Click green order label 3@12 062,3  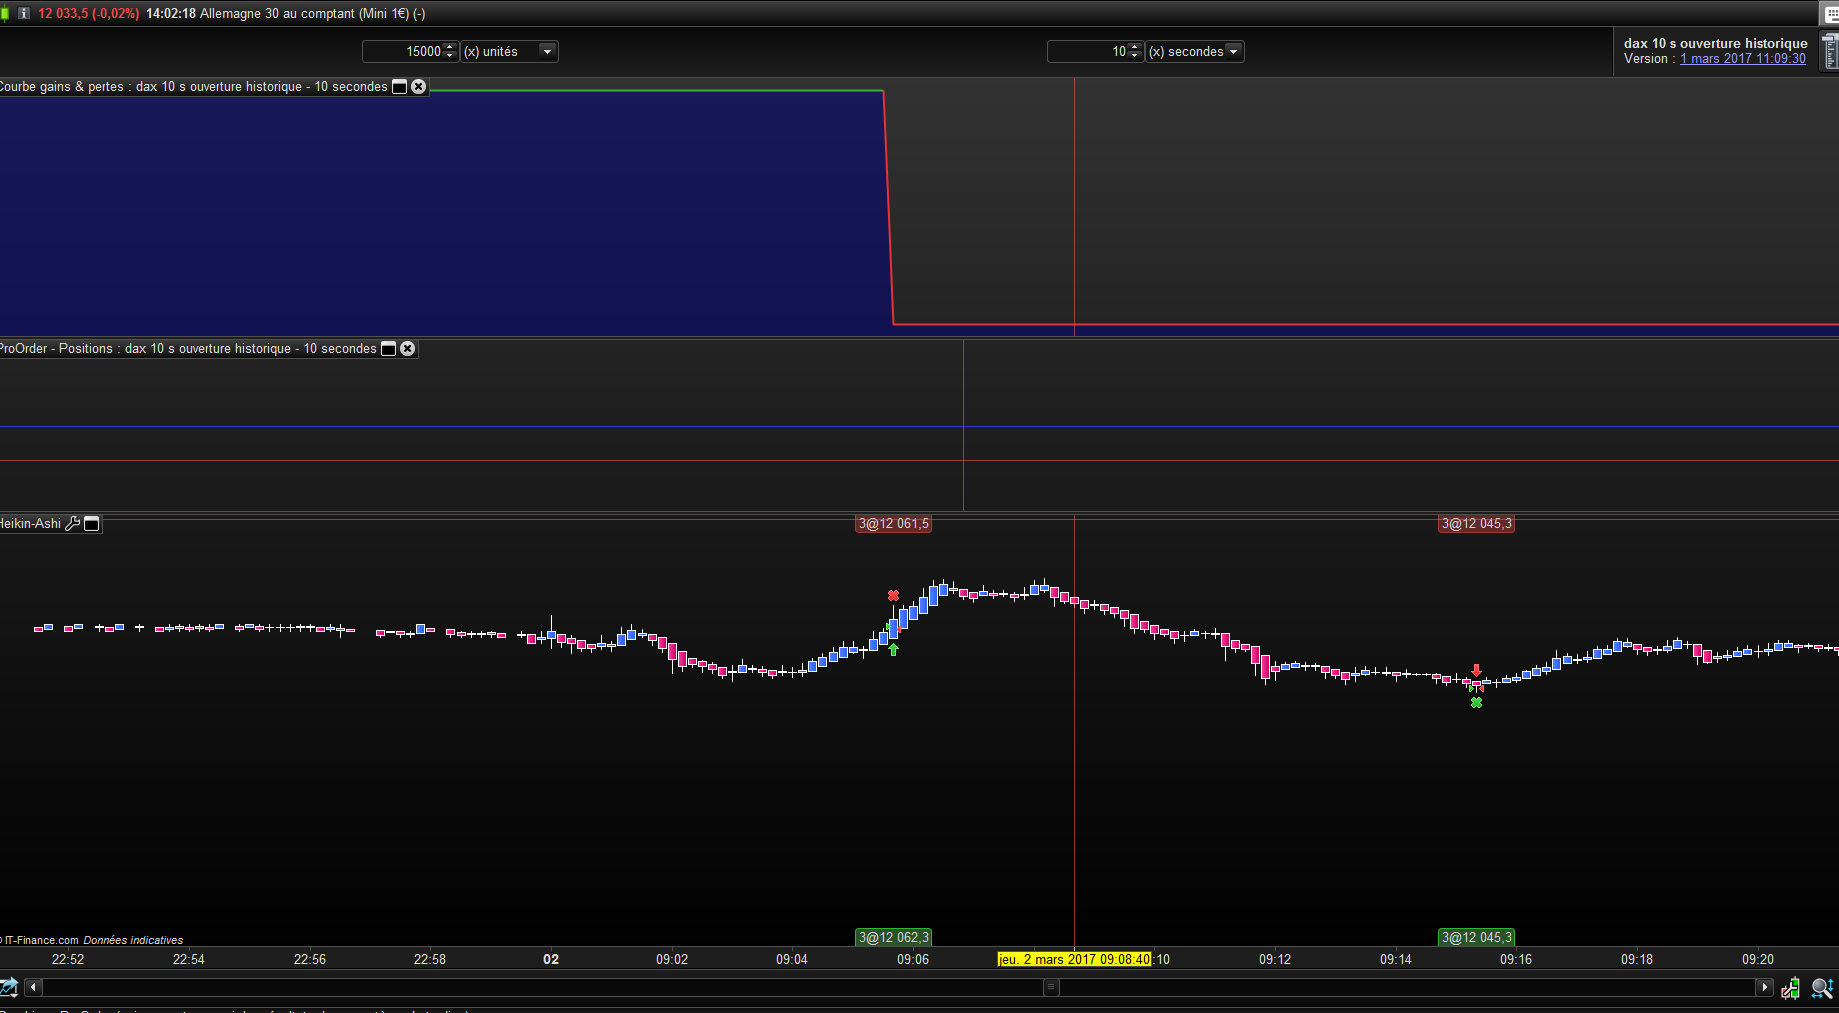pos(894,938)
